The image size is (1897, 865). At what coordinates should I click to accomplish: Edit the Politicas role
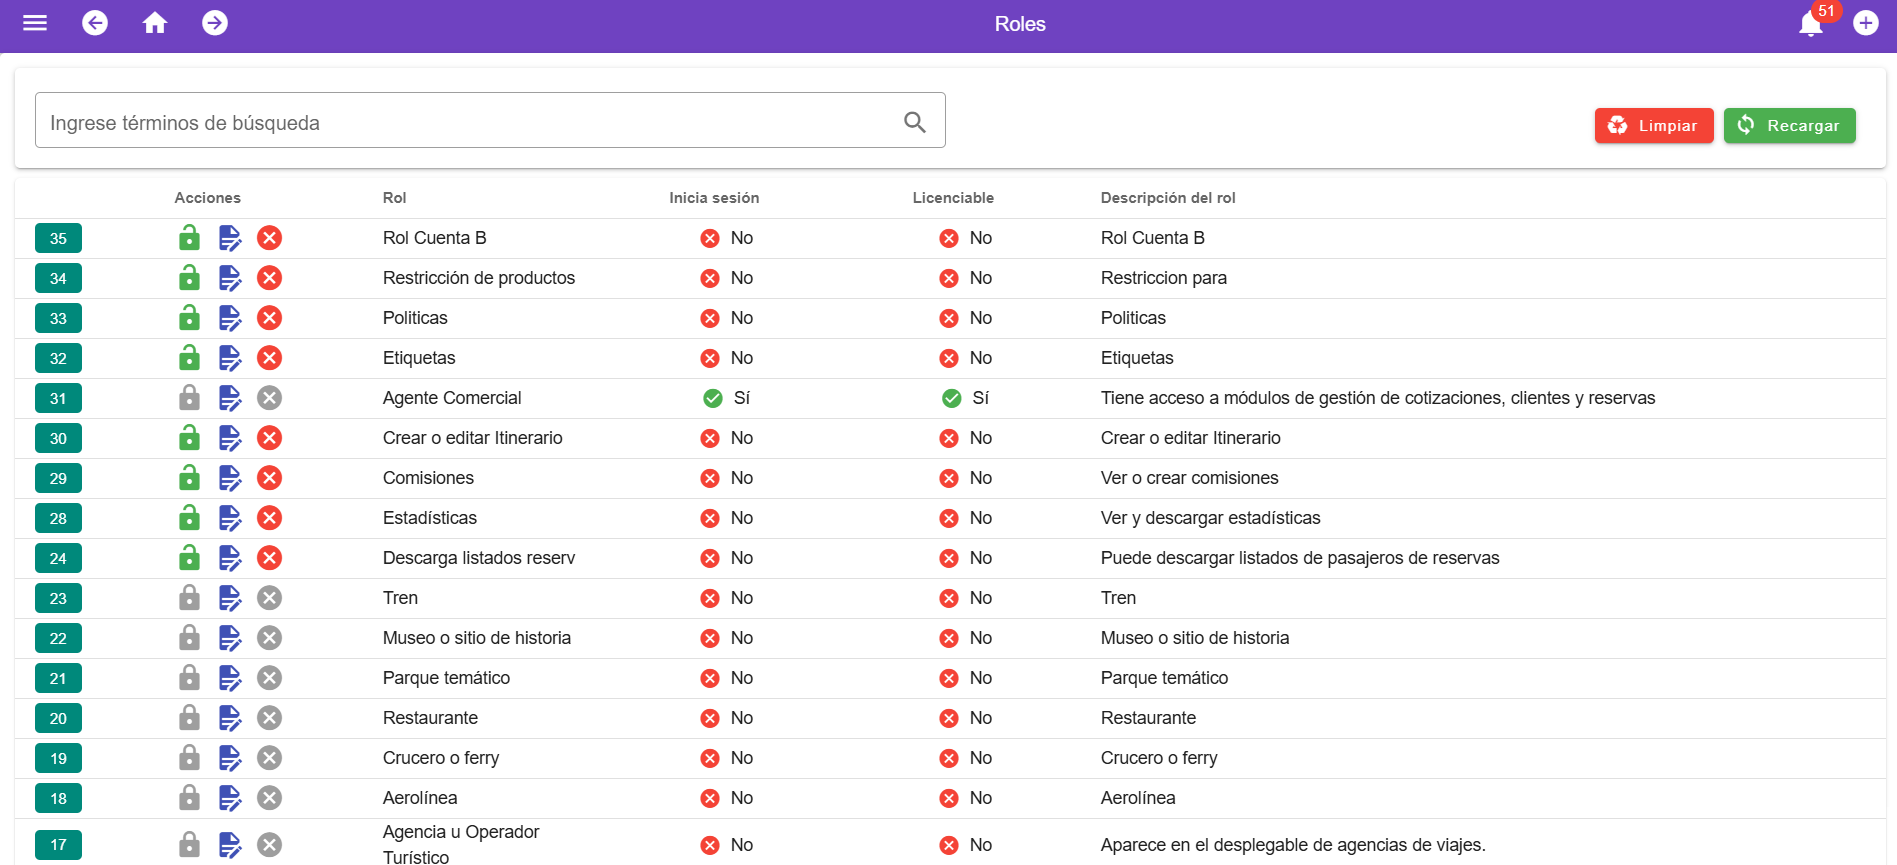point(230,318)
